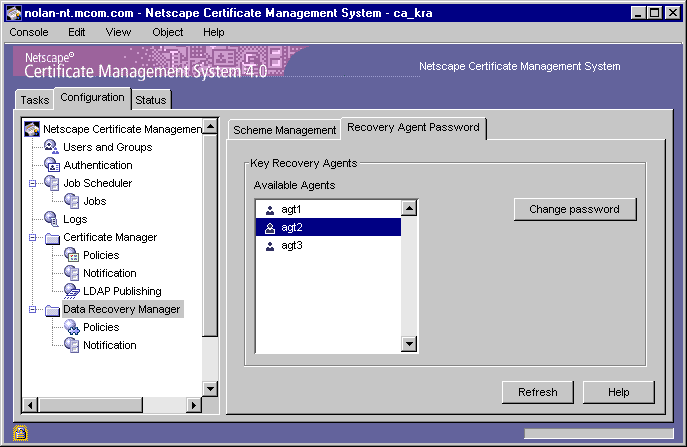Click the Jobs icon under Job Scheduler
This screenshot has width=687, height=447.
pyautogui.click(x=72, y=201)
